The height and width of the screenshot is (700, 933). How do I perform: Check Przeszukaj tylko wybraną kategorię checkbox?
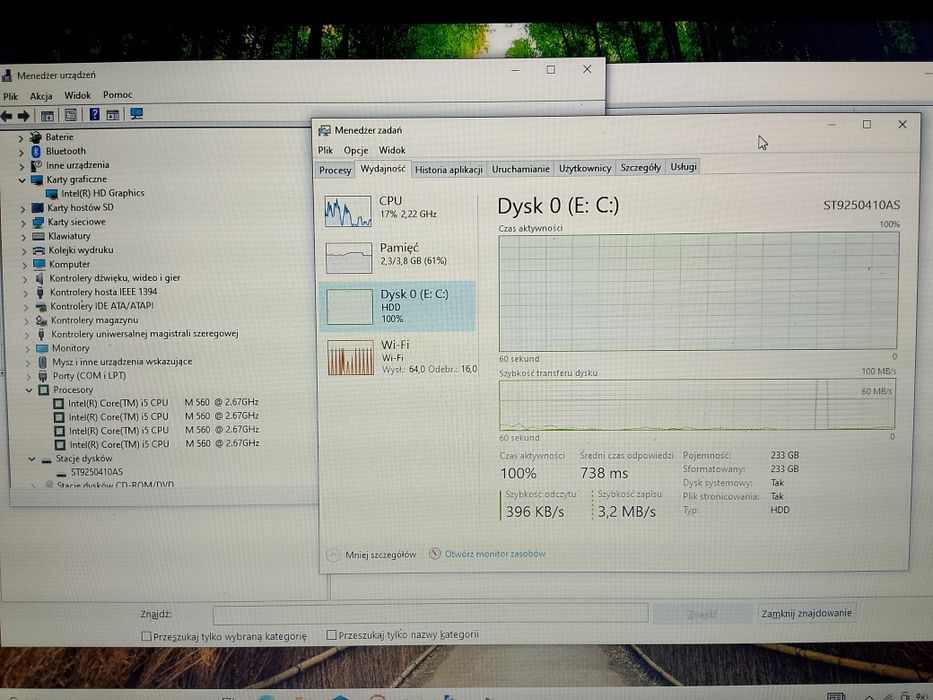146,636
